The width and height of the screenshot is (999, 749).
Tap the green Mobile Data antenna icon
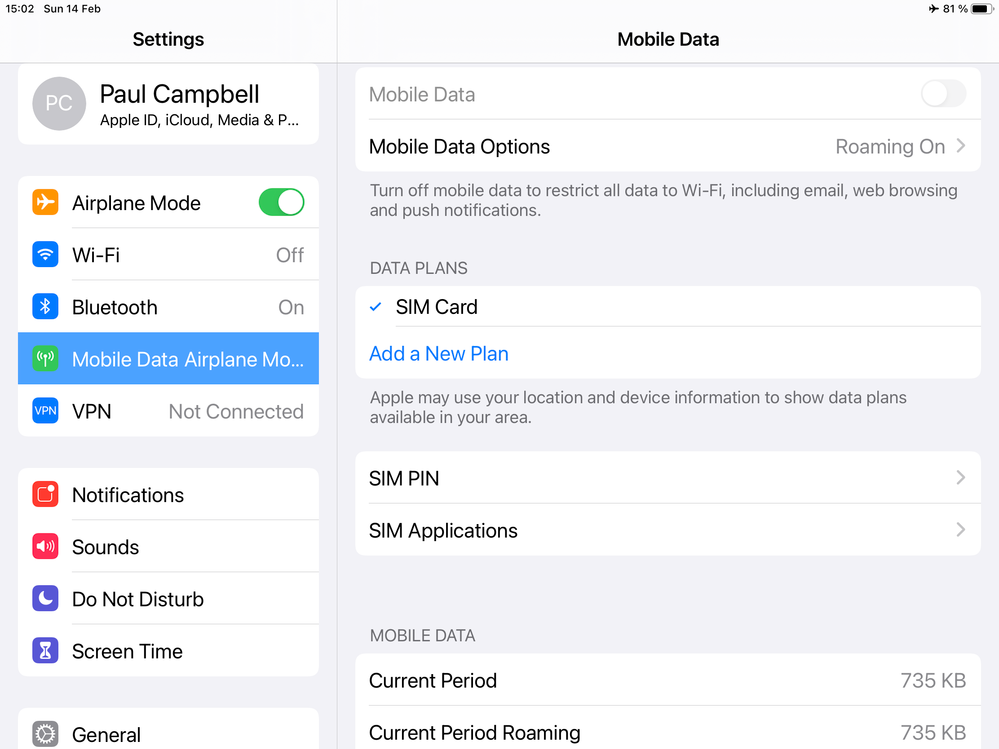[45, 359]
